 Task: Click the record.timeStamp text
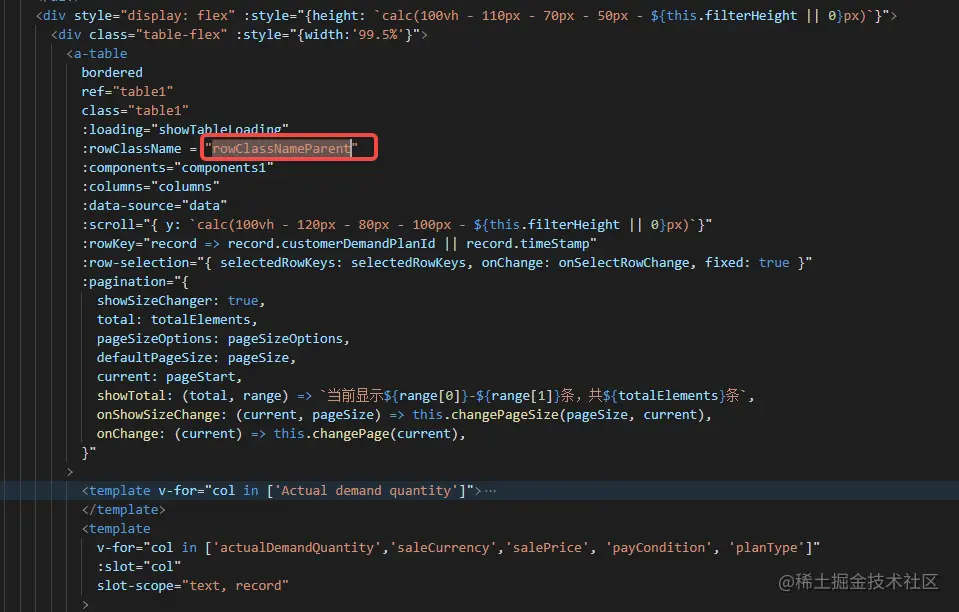[x=528, y=243]
